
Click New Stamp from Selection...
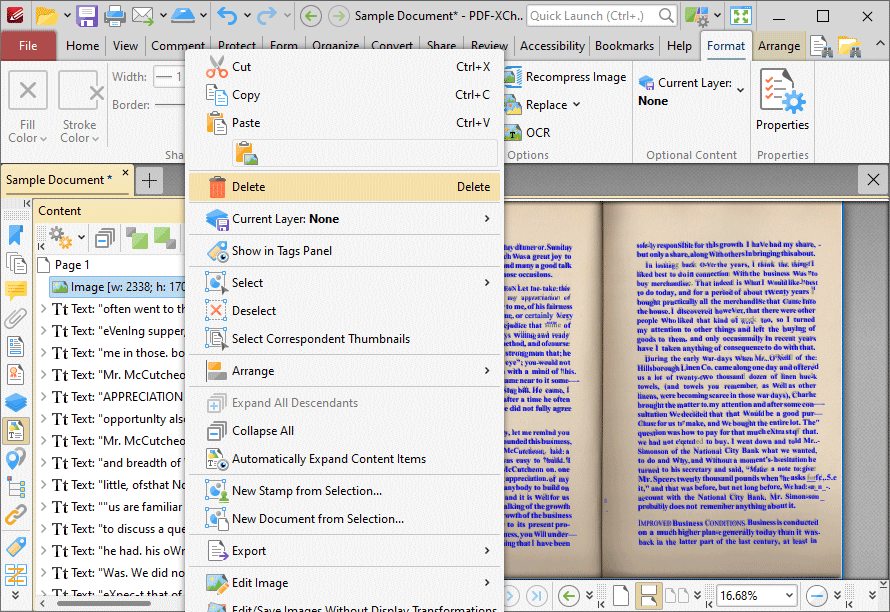(346, 491)
